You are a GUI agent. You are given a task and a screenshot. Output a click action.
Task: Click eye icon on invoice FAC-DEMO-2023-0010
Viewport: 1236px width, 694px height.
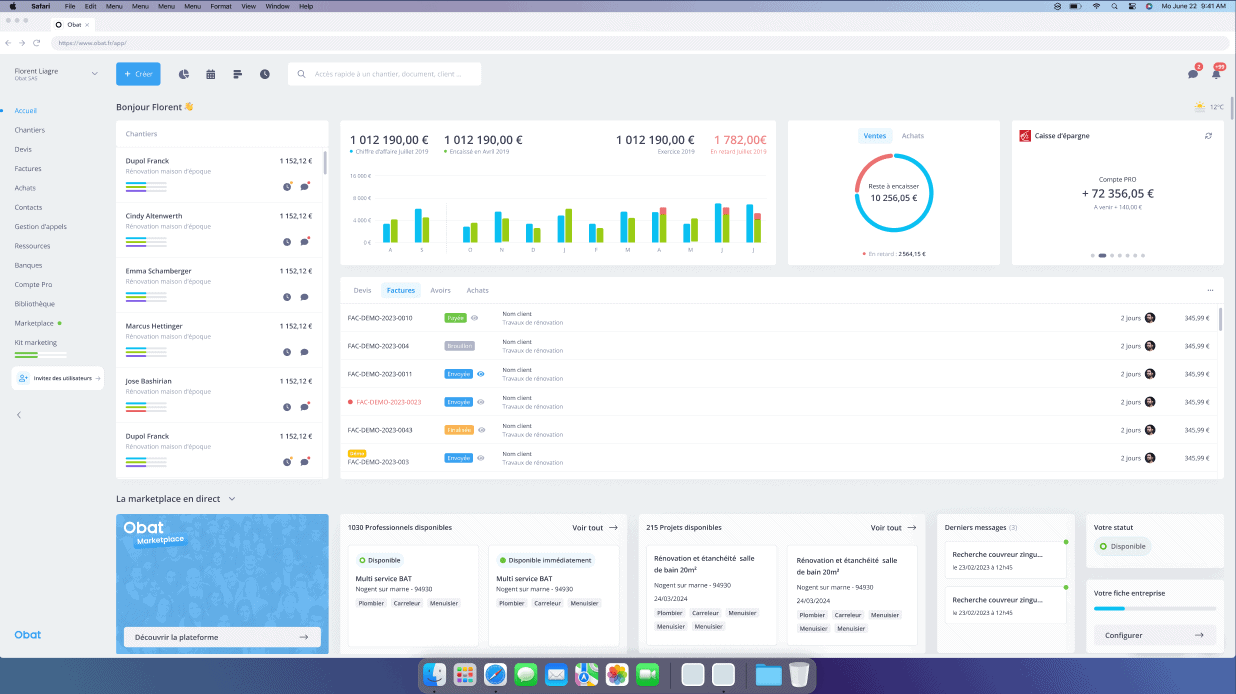pos(475,318)
